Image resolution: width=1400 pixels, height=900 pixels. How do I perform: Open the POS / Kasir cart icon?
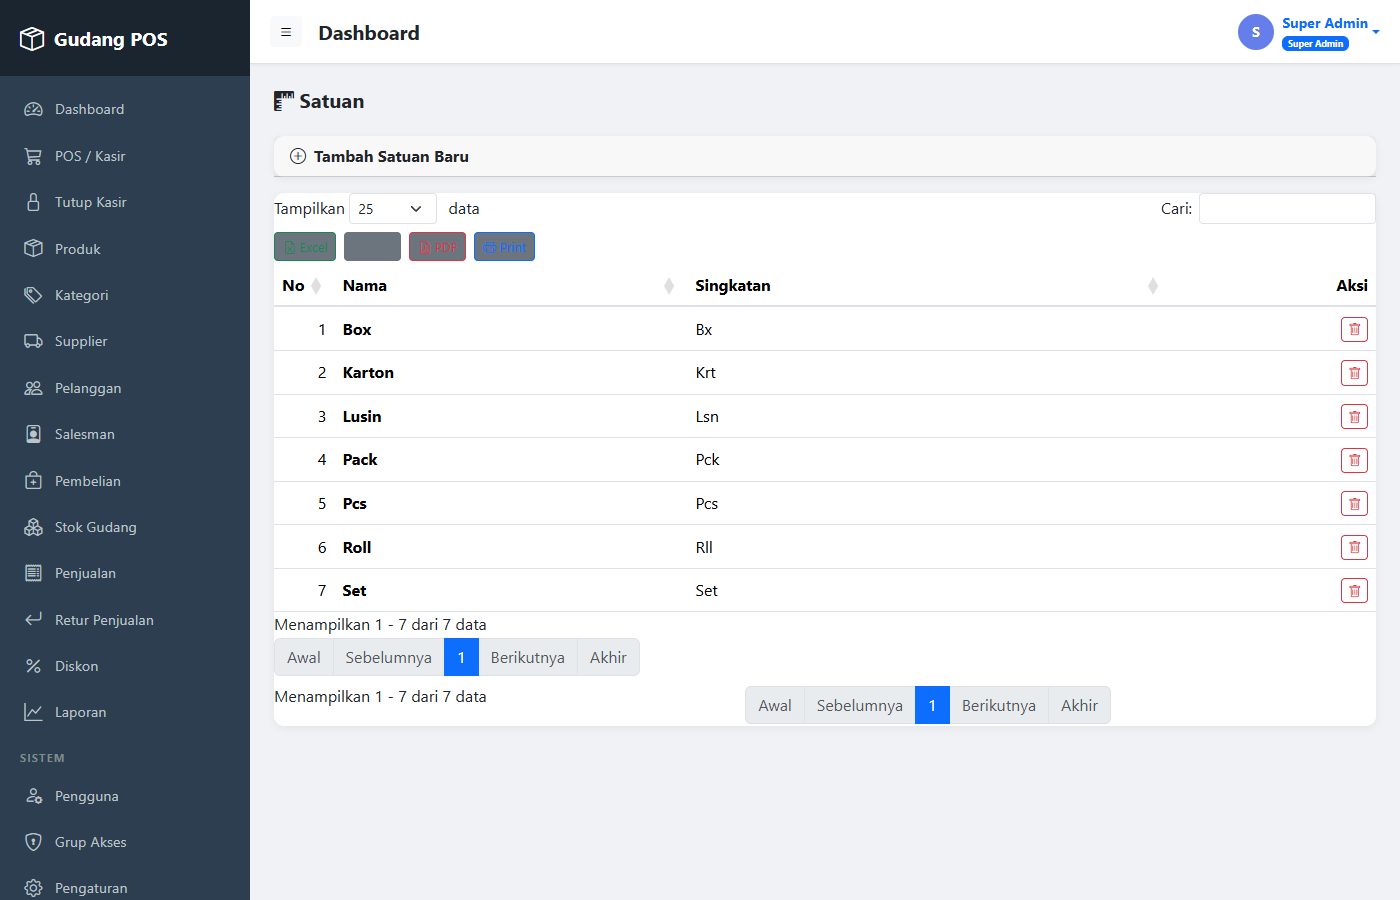pos(33,156)
